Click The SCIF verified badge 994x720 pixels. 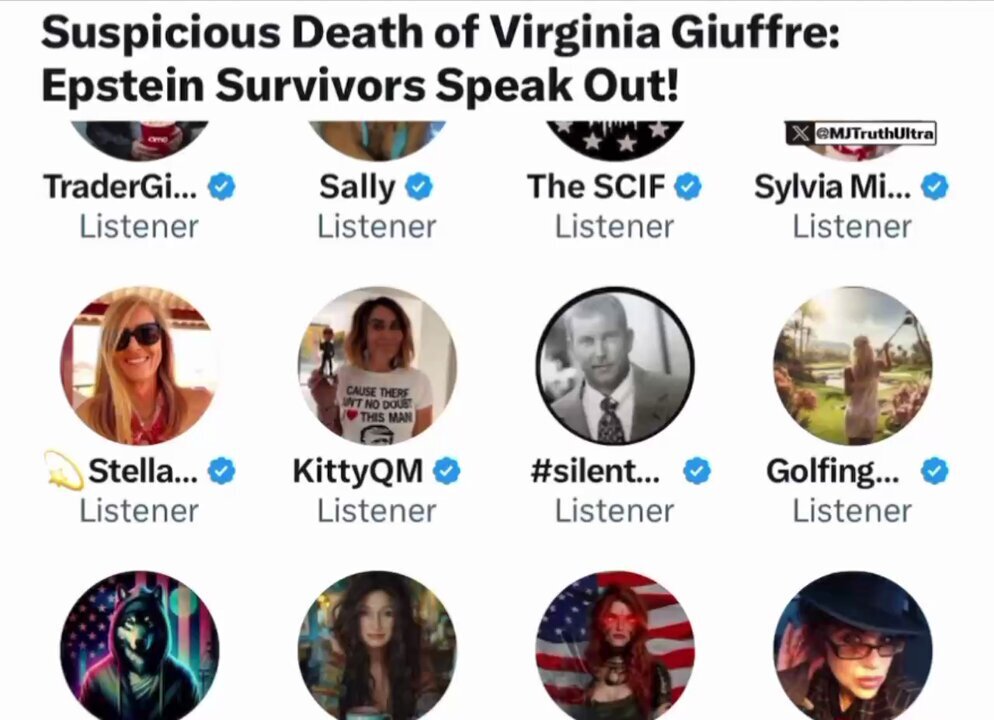click(x=688, y=187)
